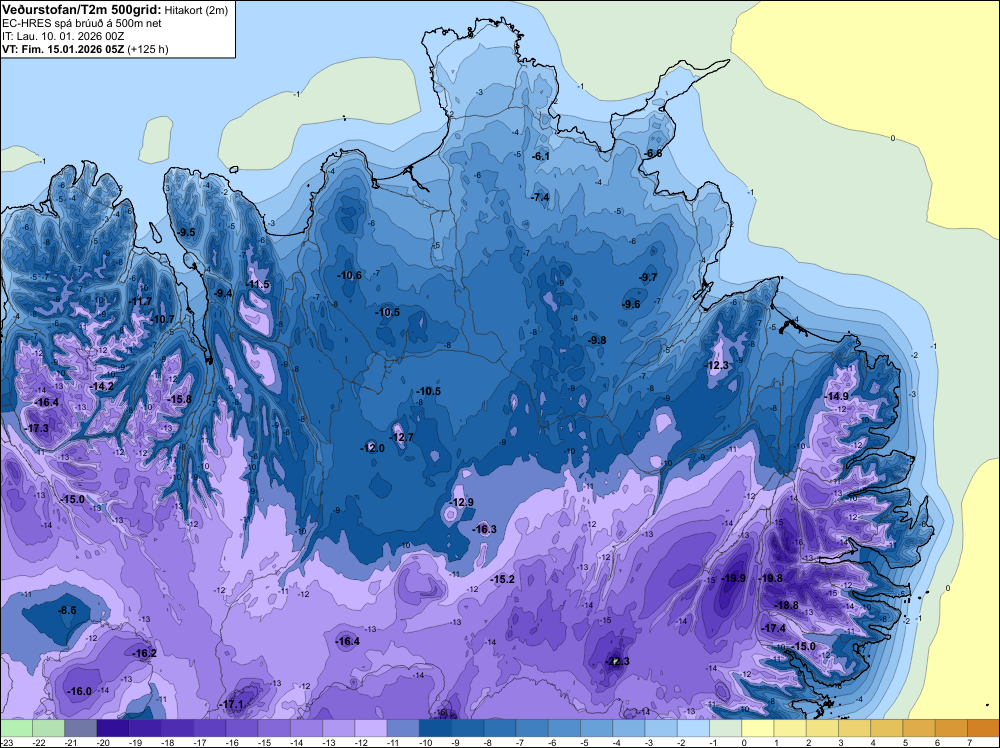Select the -9.5 temperature label
1000x748 pixels.
pyautogui.click(x=187, y=232)
